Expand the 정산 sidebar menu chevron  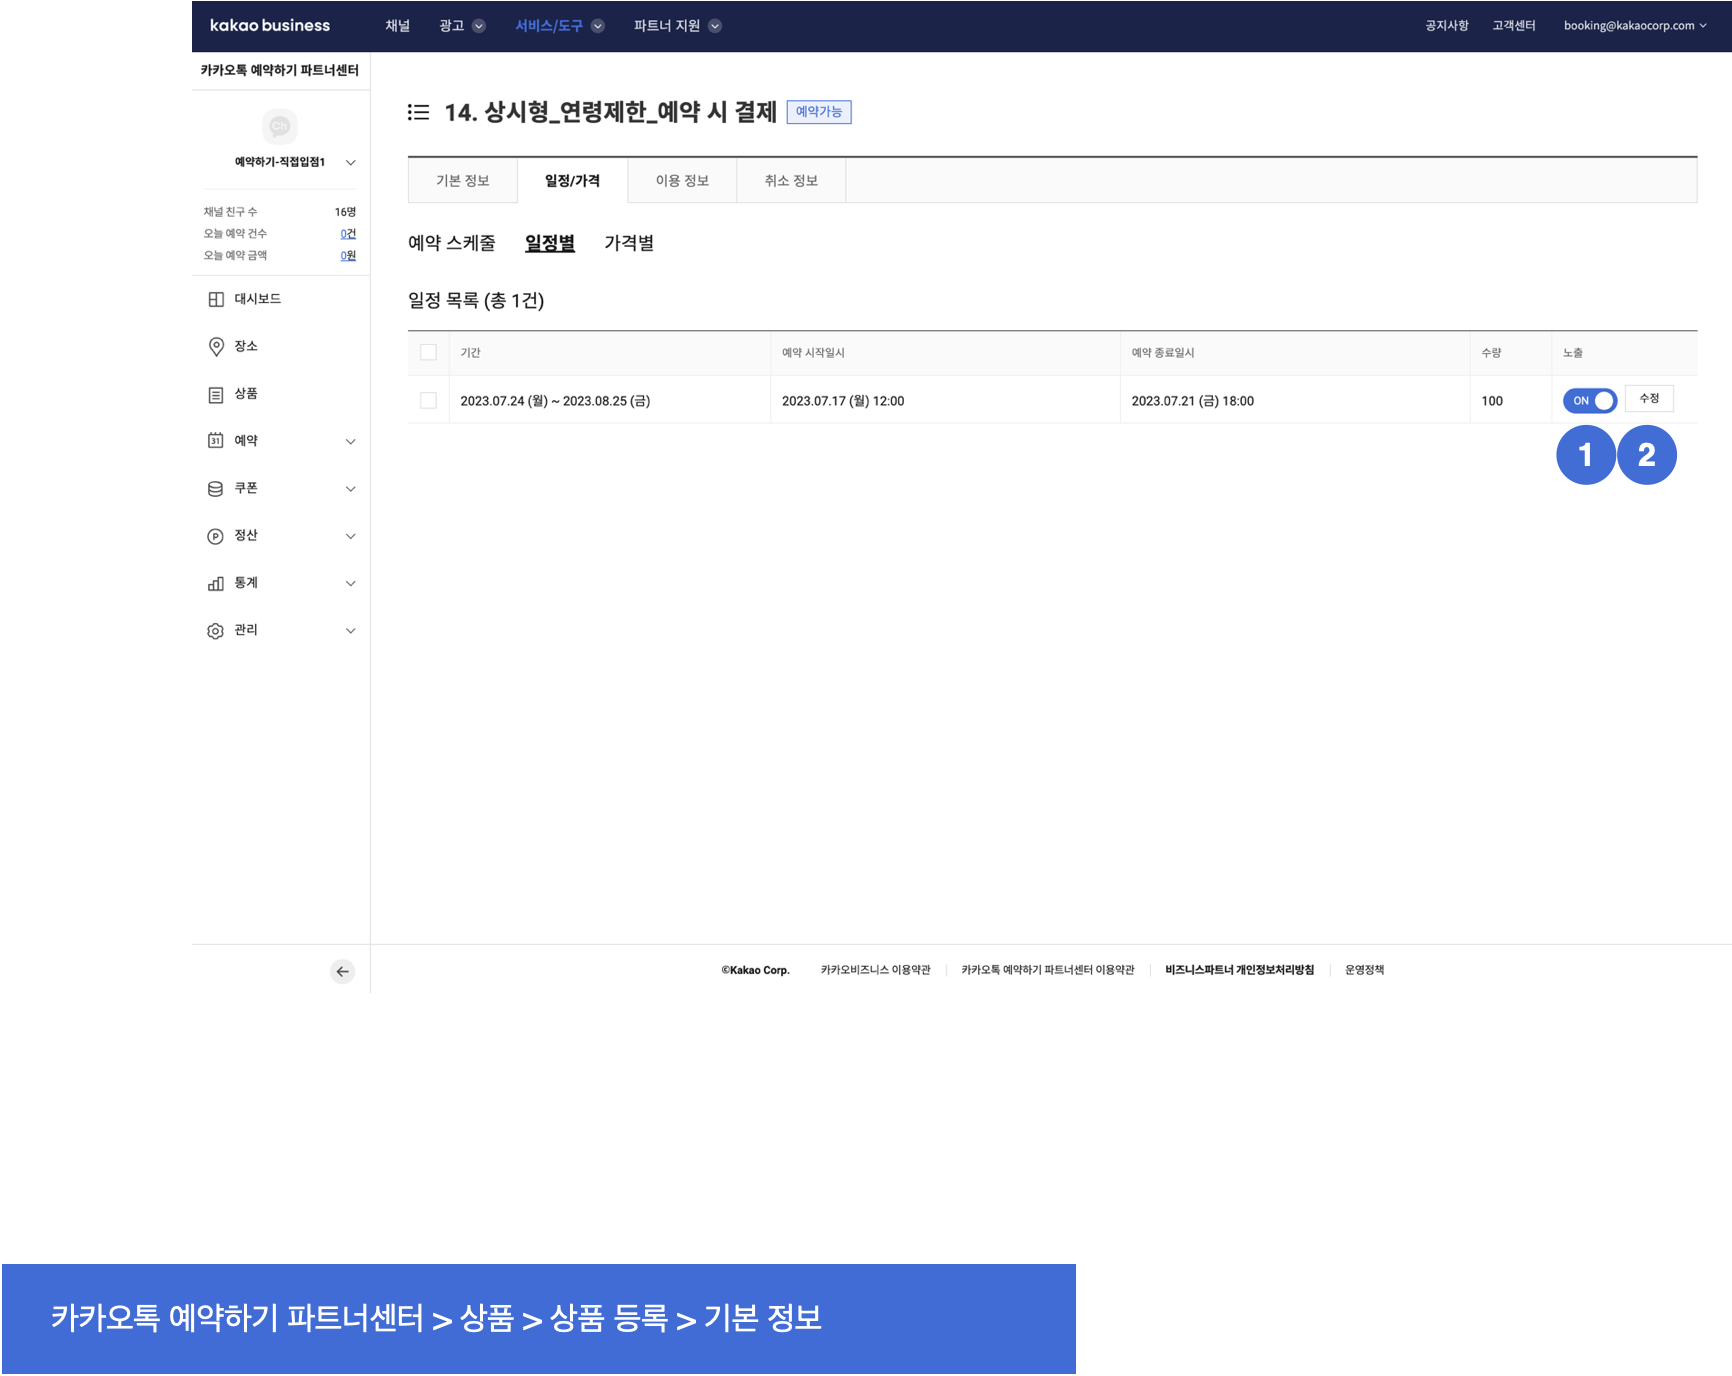coord(350,536)
